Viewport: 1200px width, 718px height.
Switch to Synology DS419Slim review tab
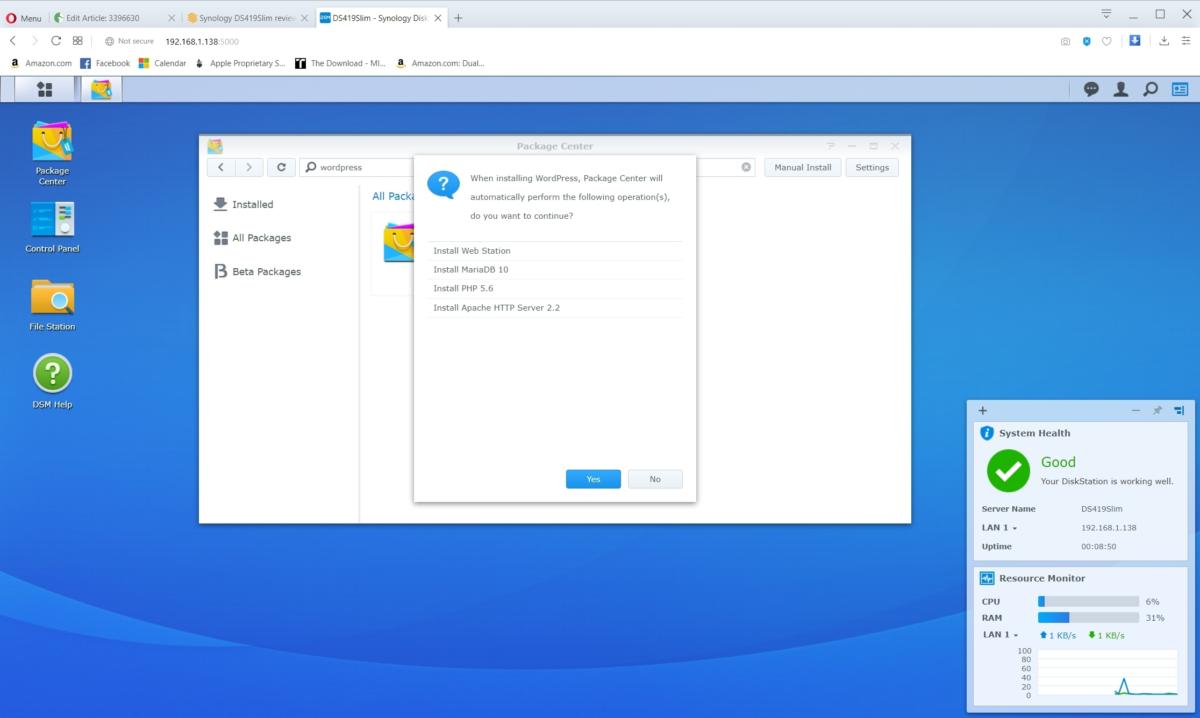tap(248, 18)
